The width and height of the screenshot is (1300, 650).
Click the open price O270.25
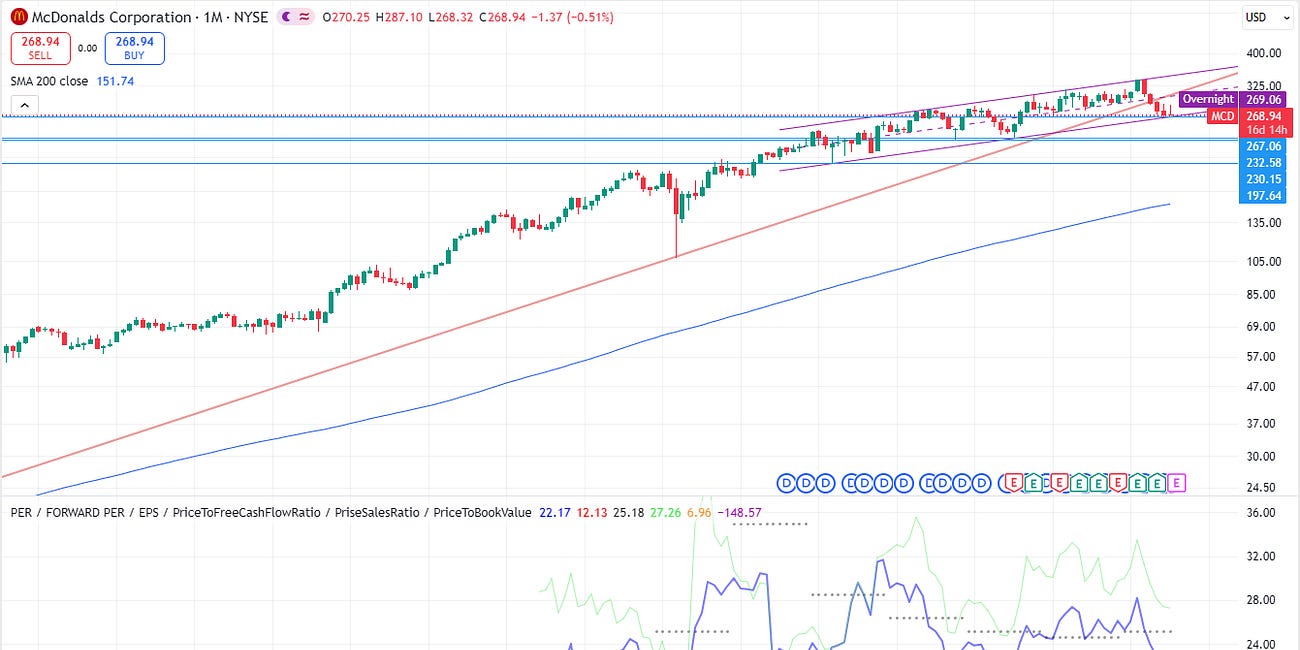[345, 18]
